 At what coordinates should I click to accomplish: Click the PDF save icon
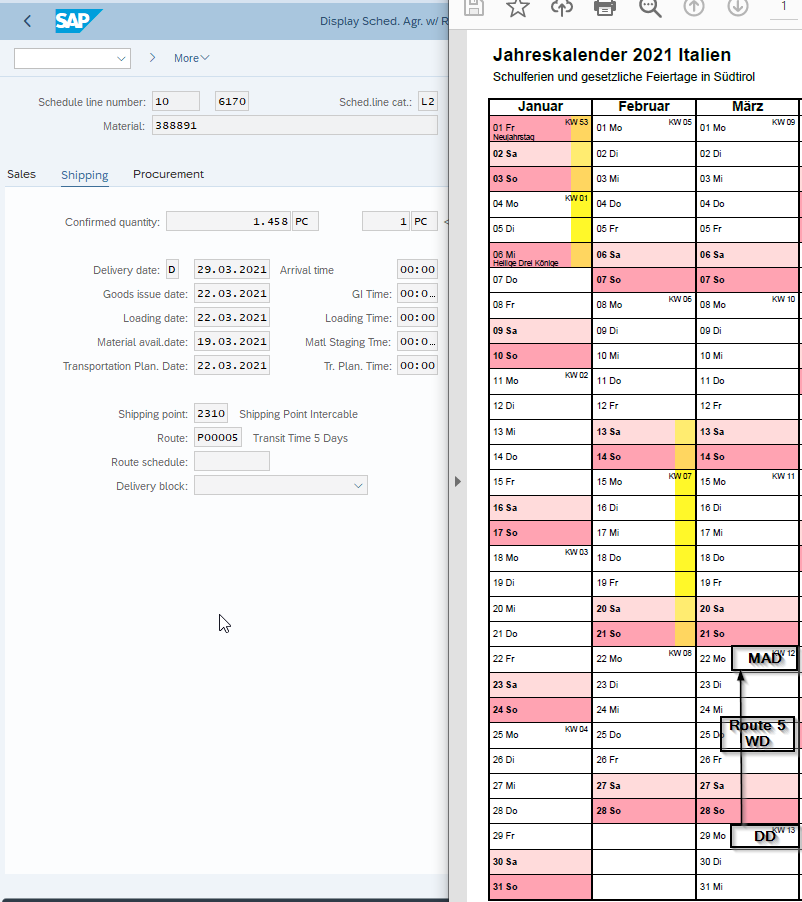coord(474,8)
